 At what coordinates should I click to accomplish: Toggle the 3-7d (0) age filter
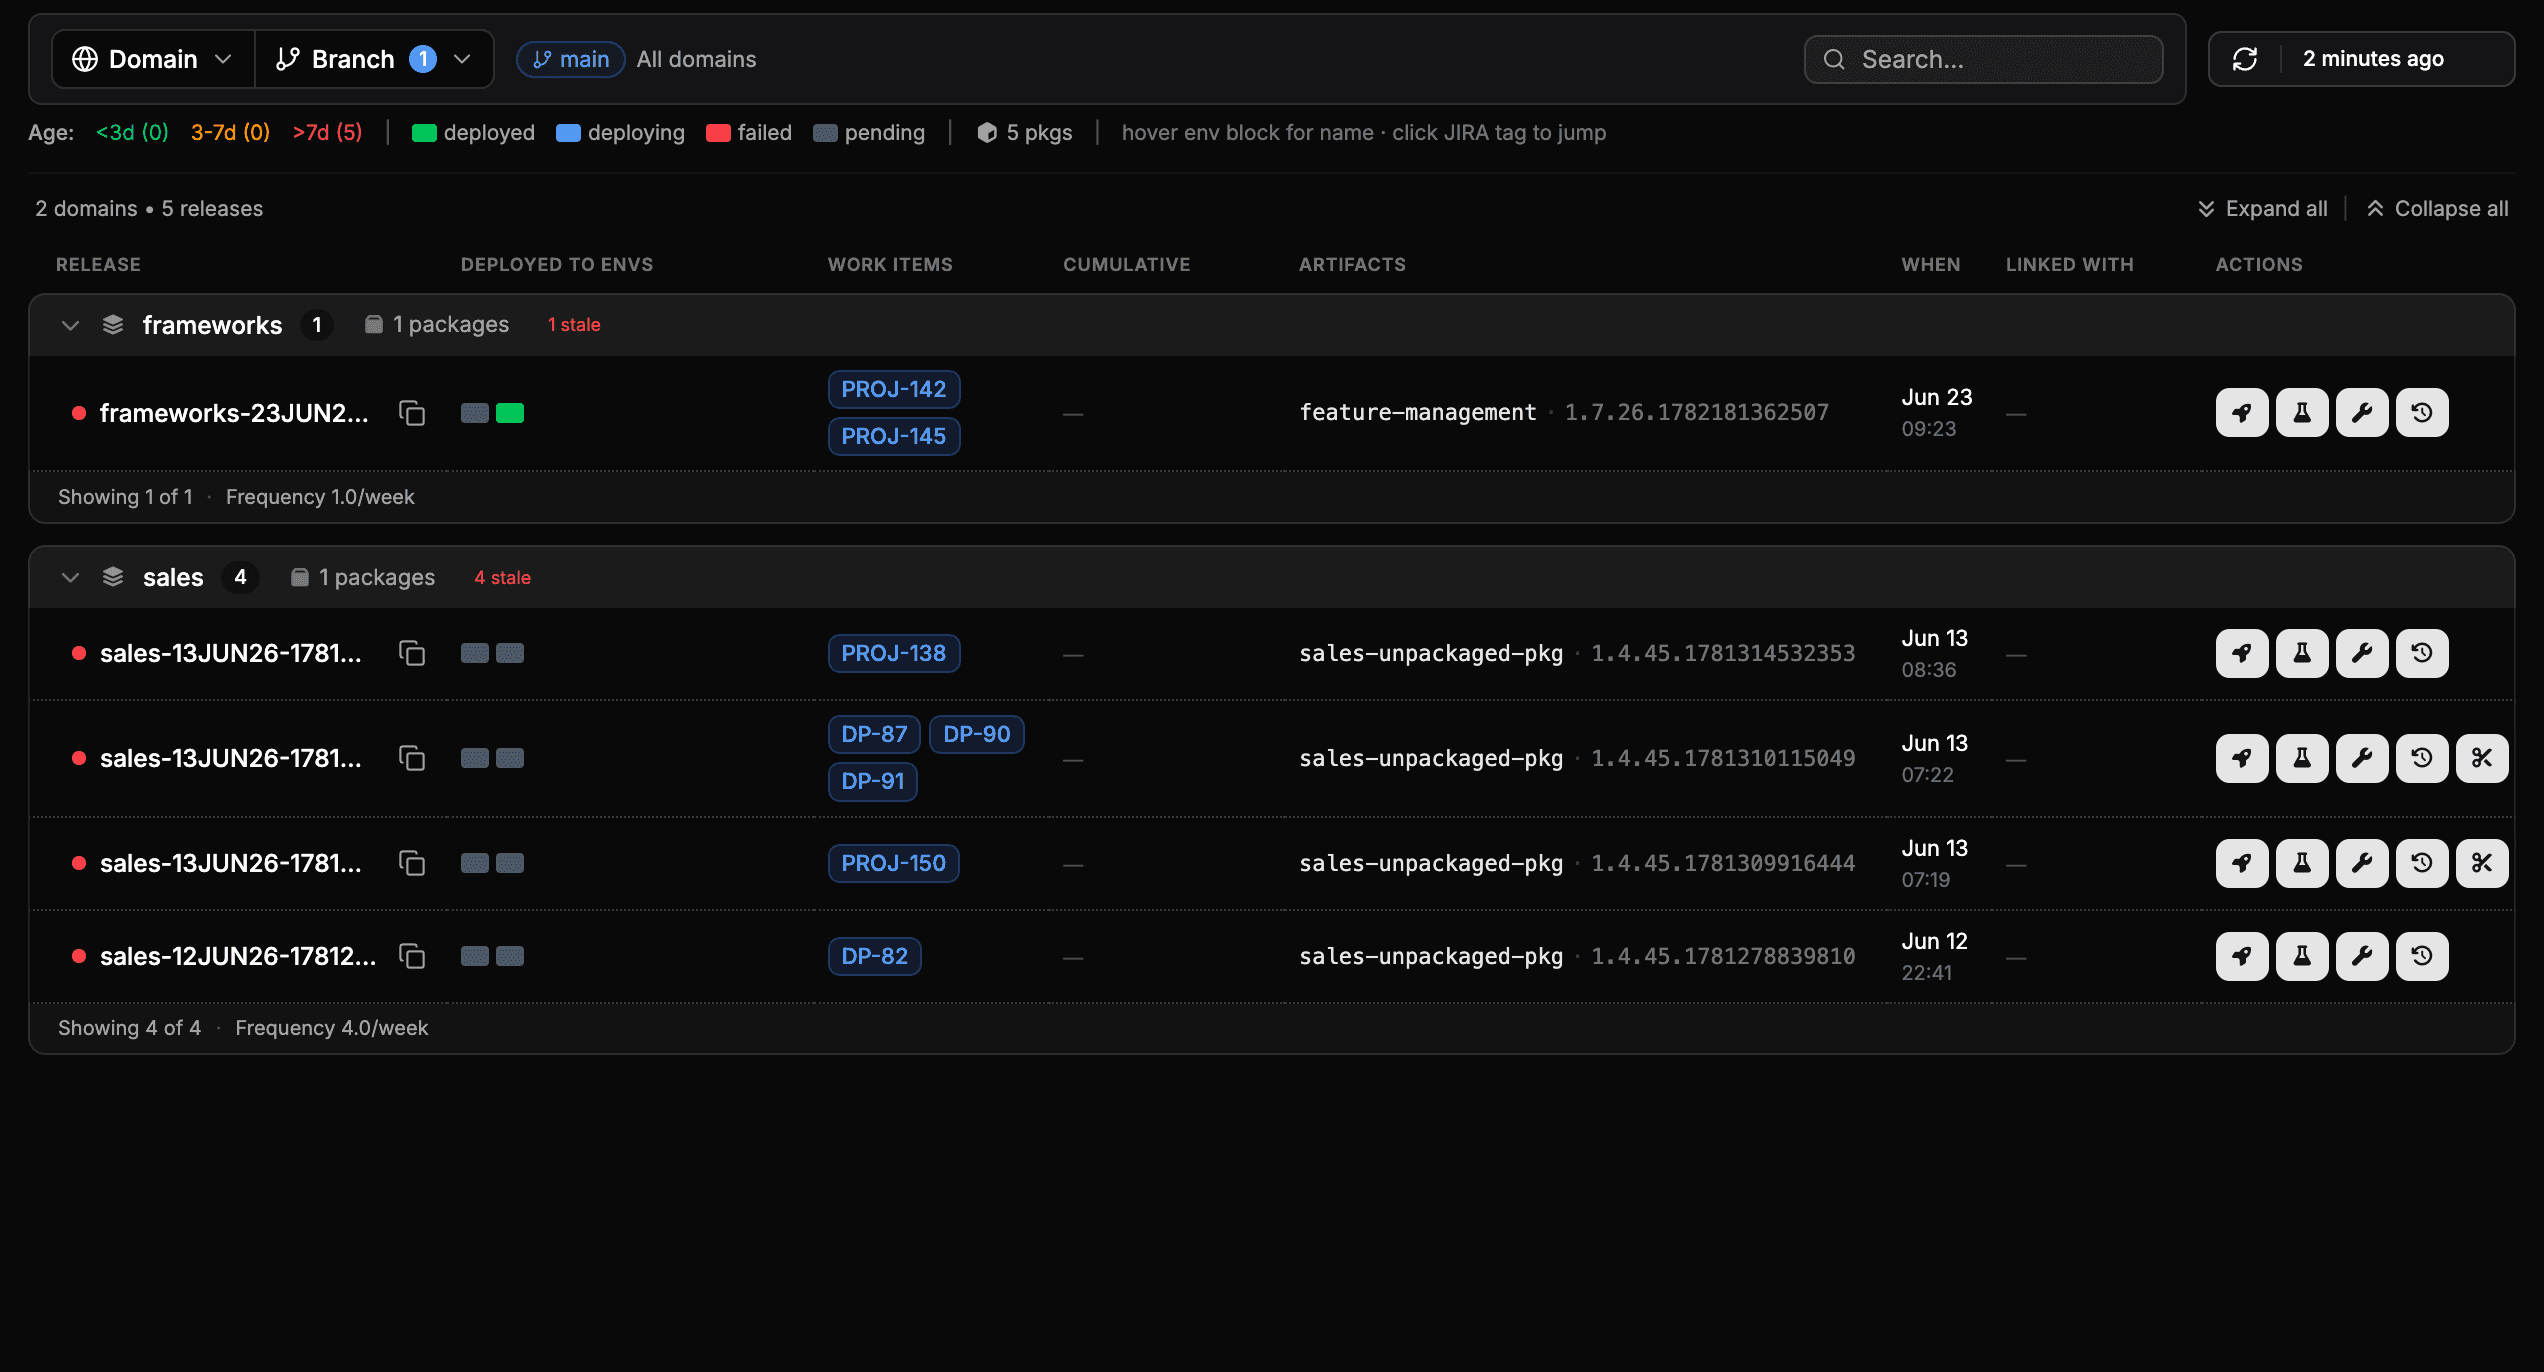coord(230,133)
